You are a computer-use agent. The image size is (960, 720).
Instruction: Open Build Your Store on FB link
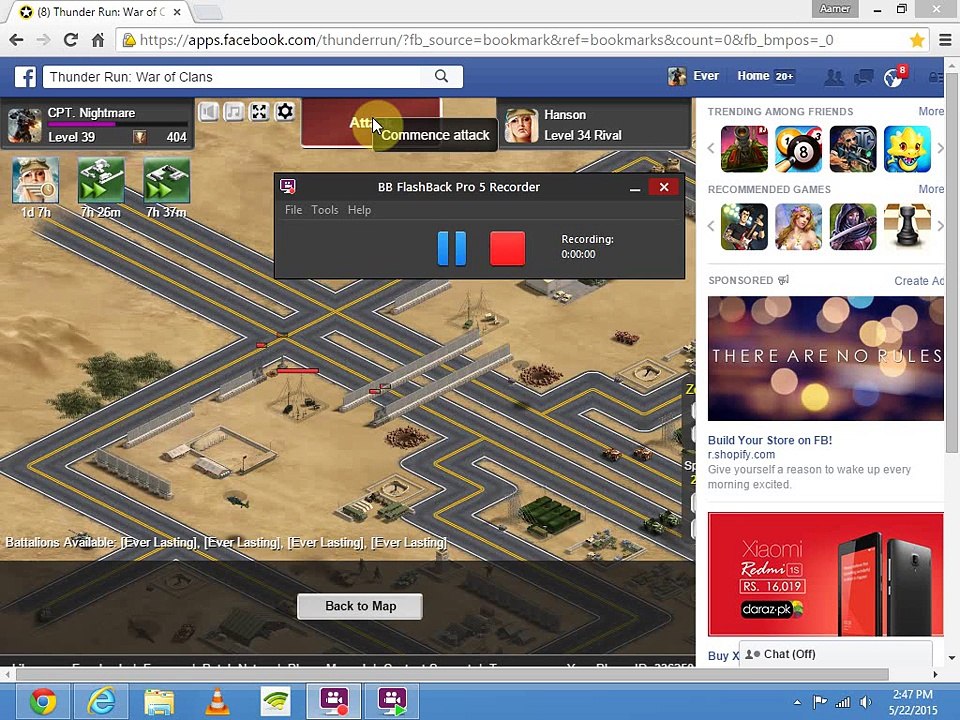pos(770,440)
